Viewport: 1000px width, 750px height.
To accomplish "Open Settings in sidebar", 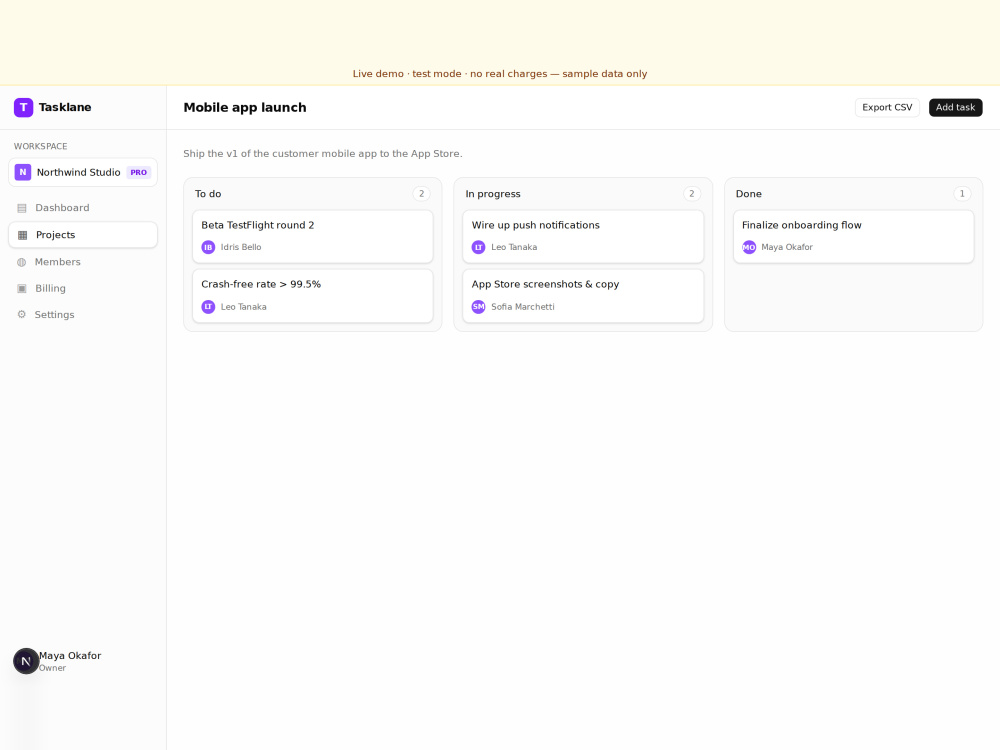I will [x=83, y=314].
